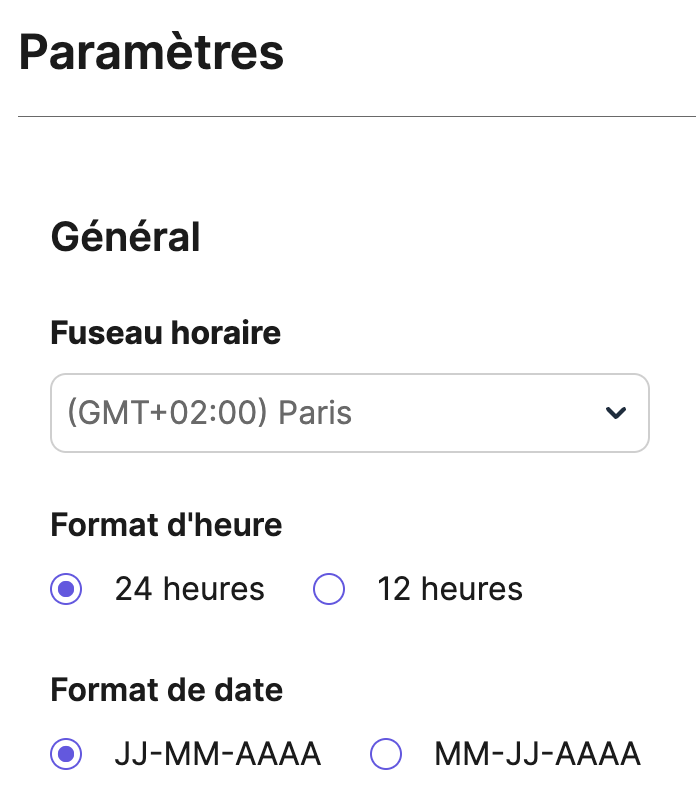
Task: Select the 12 heures option text
Action: tap(448, 589)
